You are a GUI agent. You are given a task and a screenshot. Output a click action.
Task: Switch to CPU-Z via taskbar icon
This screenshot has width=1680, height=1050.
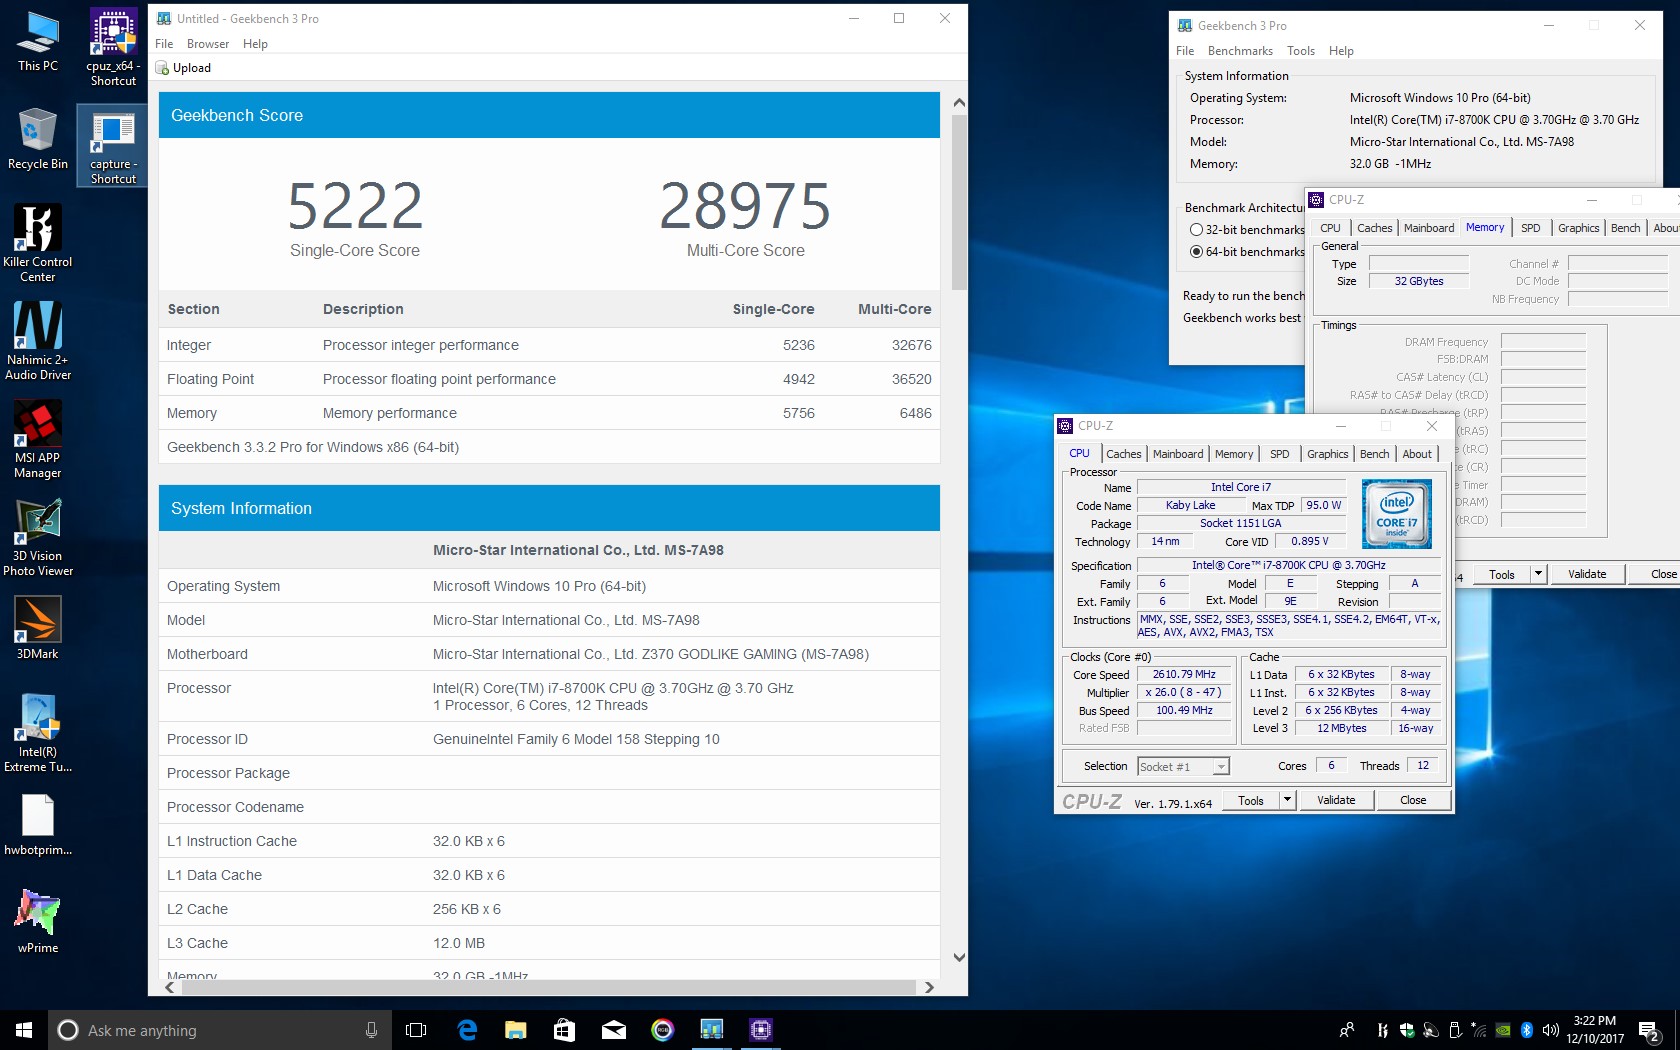coord(760,1030)
